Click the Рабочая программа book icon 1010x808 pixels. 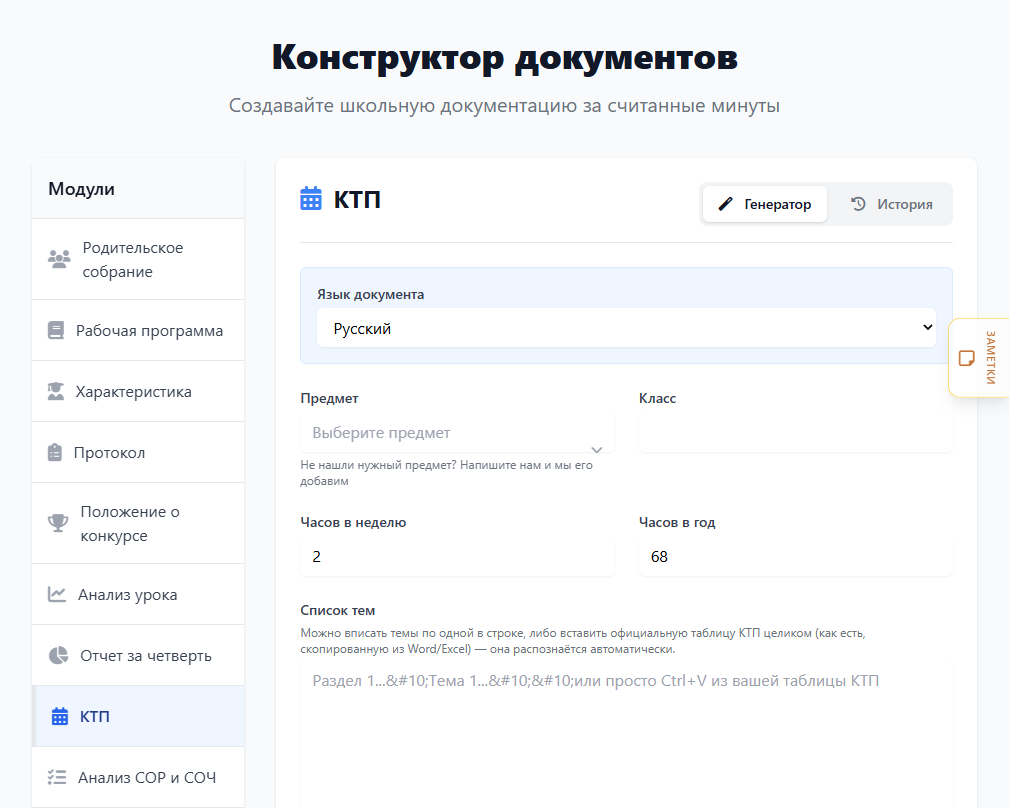pyautogui.click(x=56, y=331)
